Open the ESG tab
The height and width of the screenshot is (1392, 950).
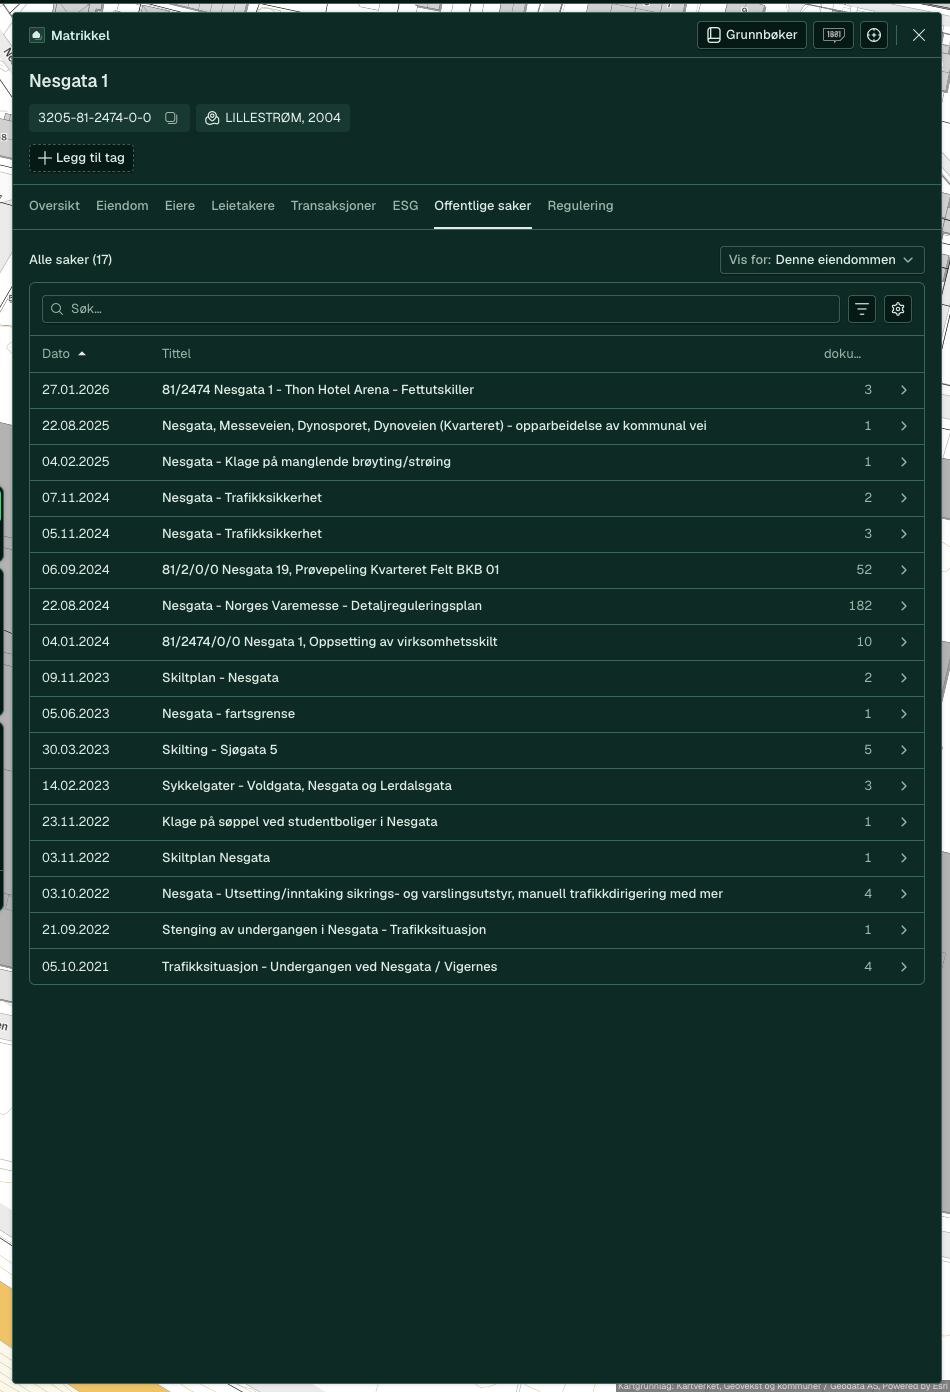pos(405,206)
